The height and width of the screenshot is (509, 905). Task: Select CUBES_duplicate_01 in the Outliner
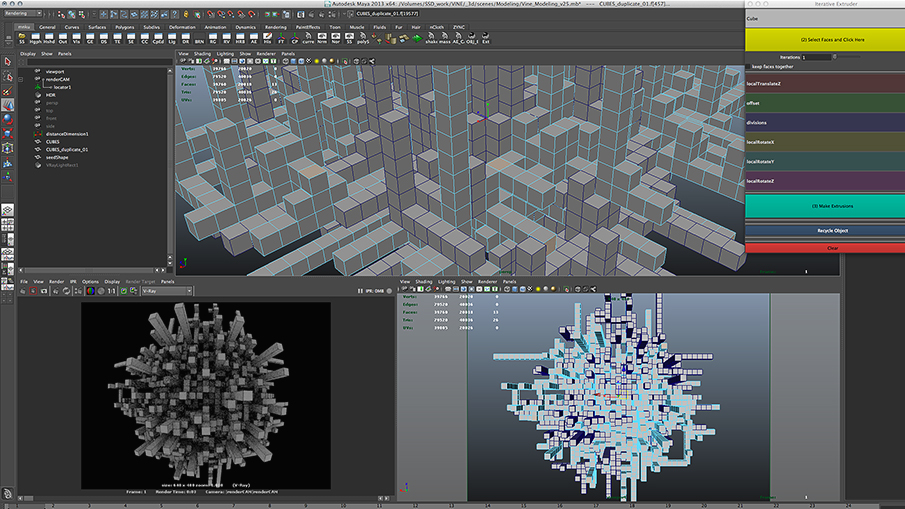click(x=67, y=149)
